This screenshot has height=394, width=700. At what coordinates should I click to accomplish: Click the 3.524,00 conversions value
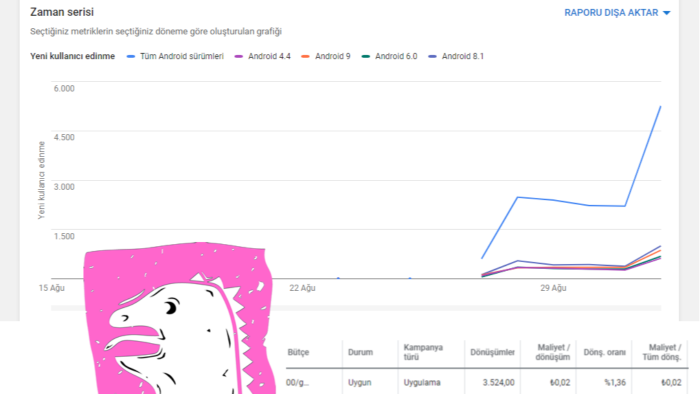pos(498,383)
